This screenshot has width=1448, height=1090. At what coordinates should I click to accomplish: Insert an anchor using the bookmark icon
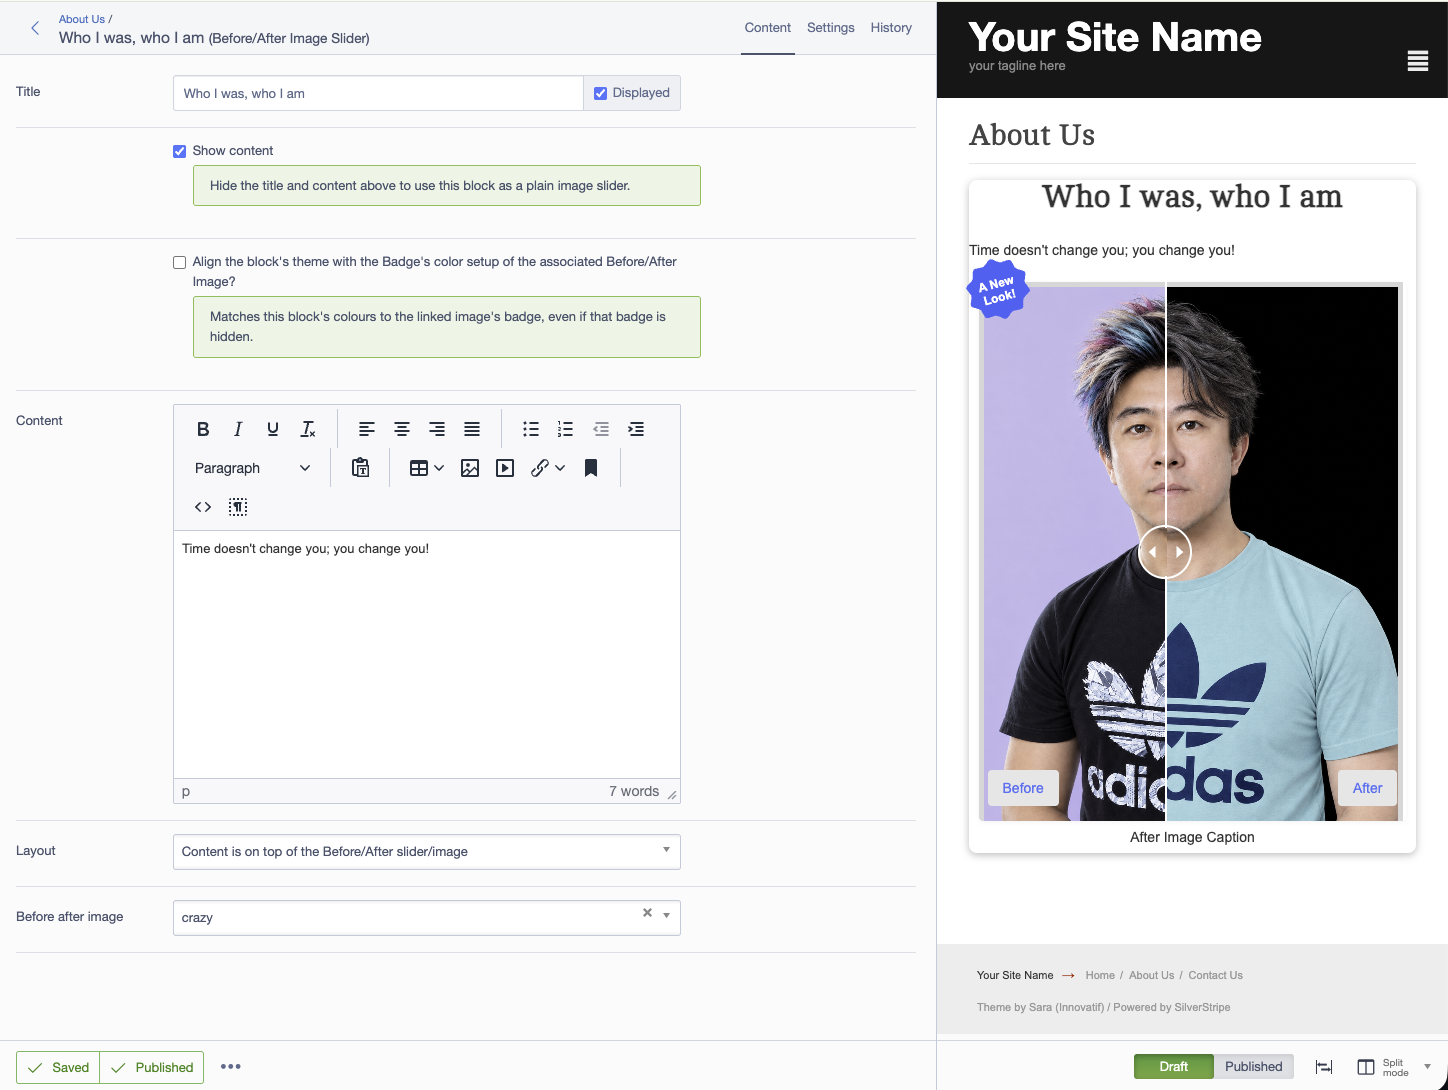click(x=591, y=468)
